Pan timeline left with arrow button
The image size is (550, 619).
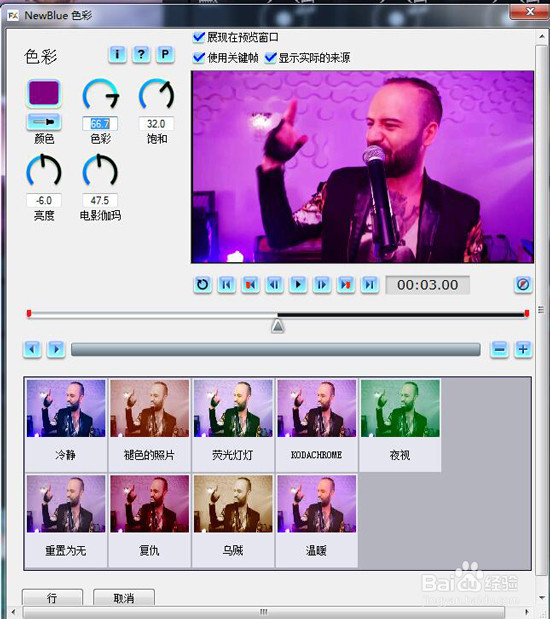(x=32, y=349)
